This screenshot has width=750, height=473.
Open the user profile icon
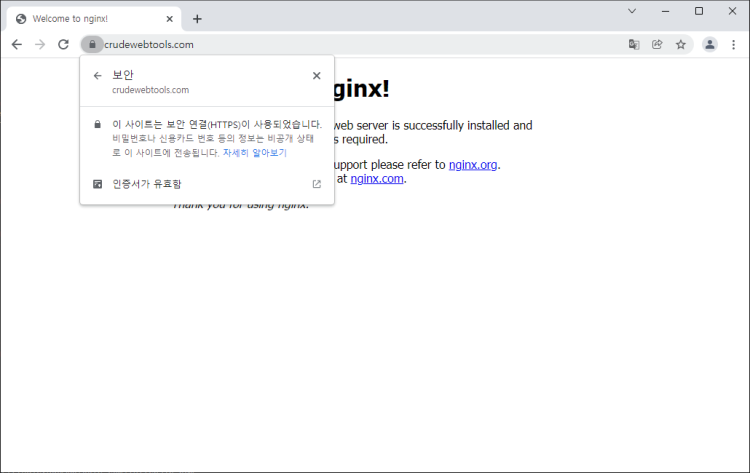pos(710,44)
